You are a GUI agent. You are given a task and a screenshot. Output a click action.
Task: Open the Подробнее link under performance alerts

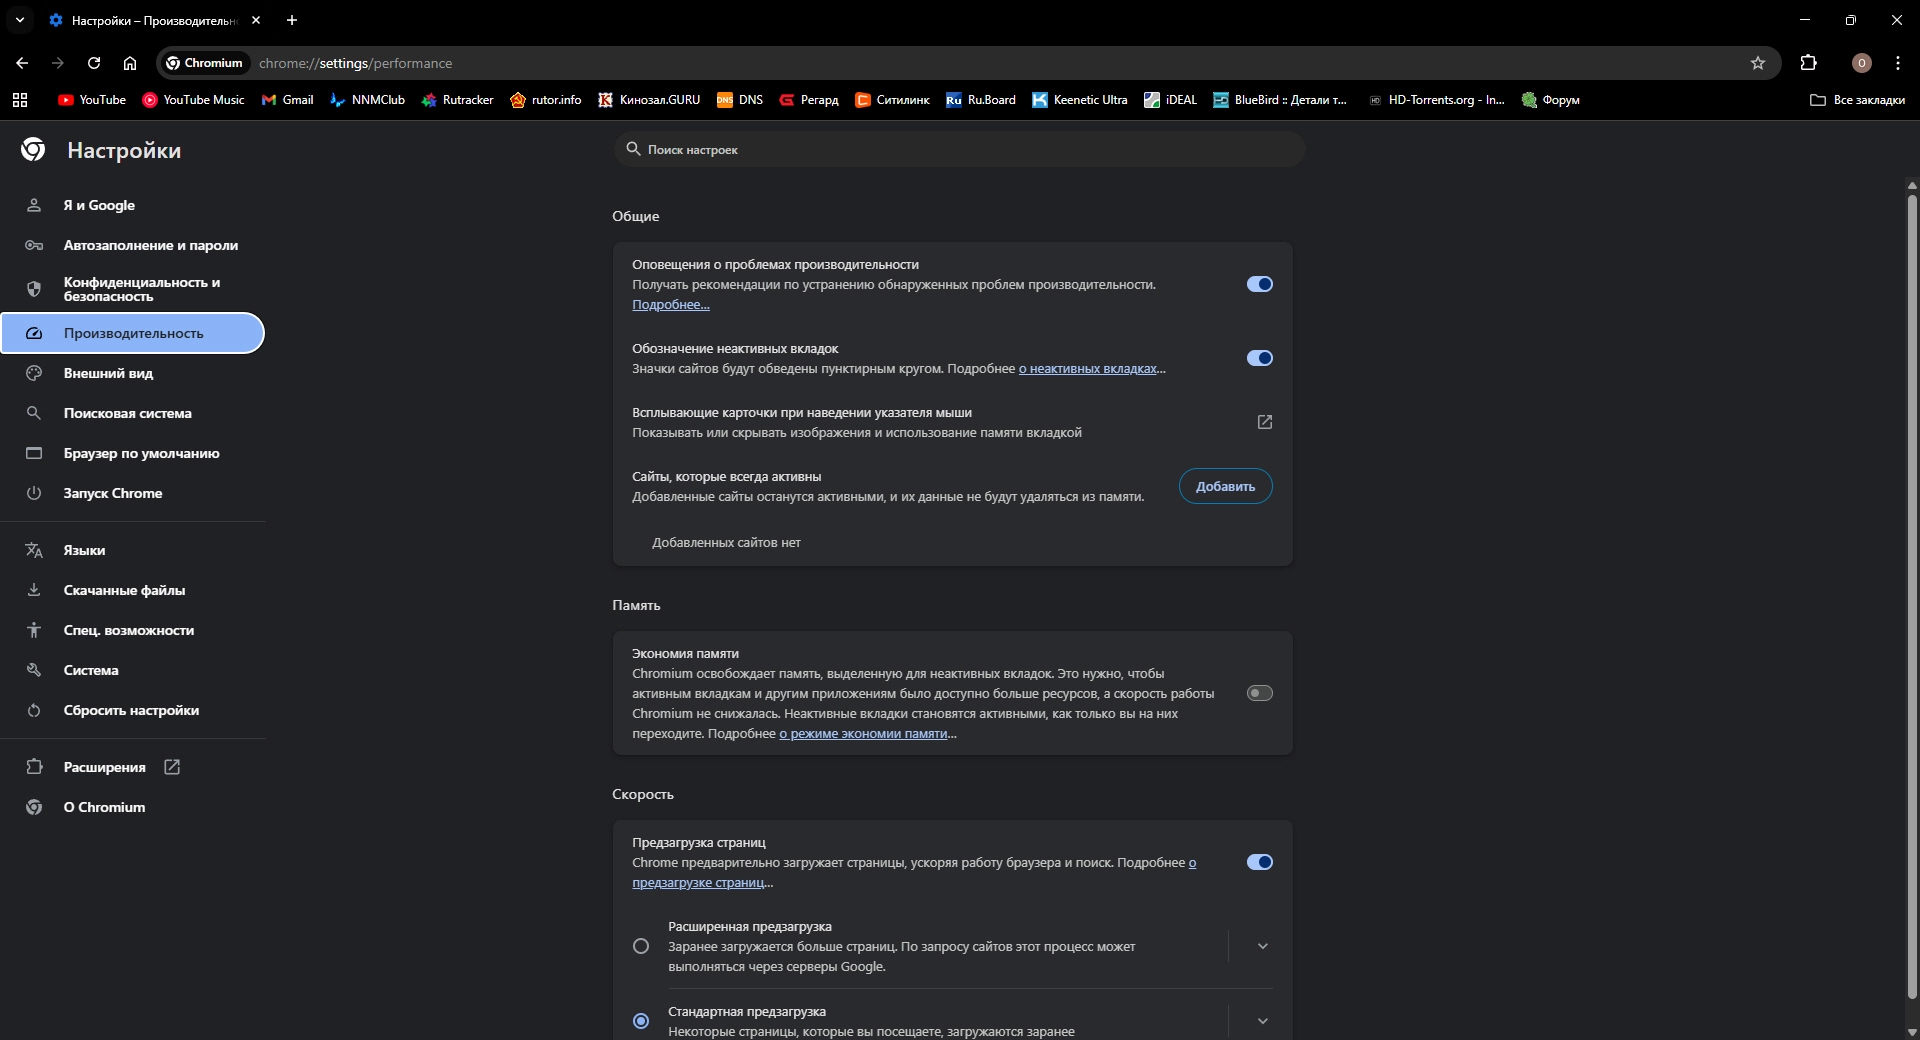670,305
